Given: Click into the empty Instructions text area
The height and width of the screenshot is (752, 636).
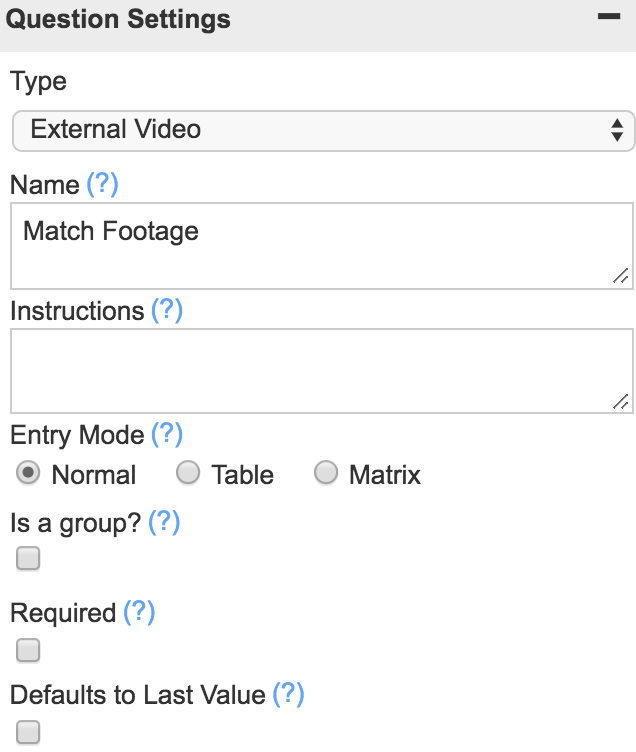Looking at the screenshot, I should pos(322,371).
